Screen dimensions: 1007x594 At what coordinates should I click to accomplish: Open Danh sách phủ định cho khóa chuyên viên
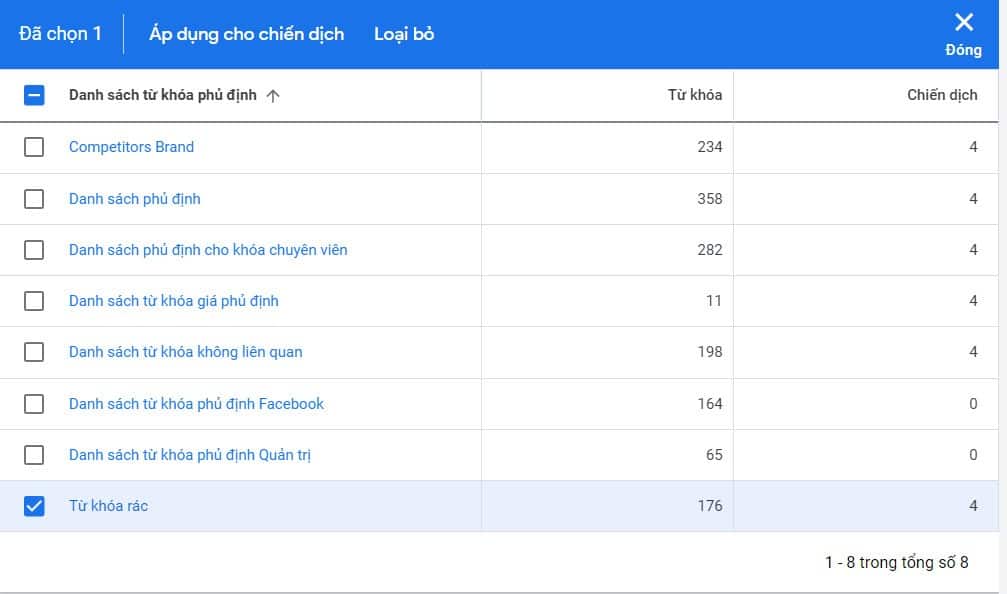pos(208,250)
